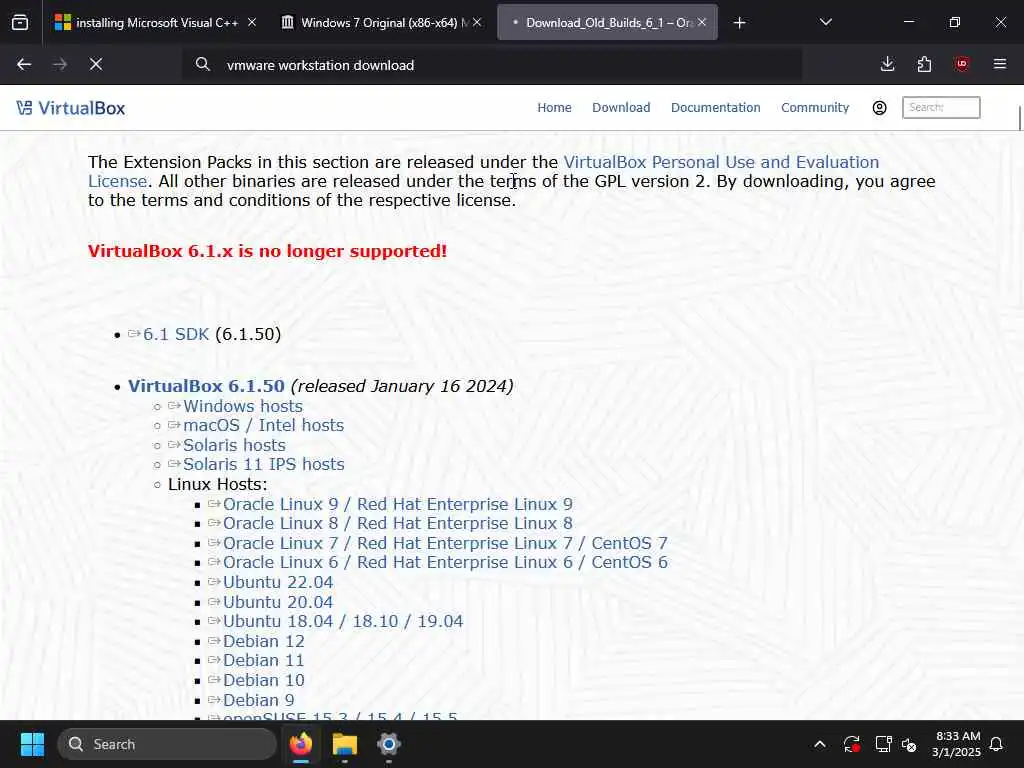This screenshot has height=768, width=1024.
Task: Close the installing Microsoft Visual C++ tab
Action: tap(252, 22)
